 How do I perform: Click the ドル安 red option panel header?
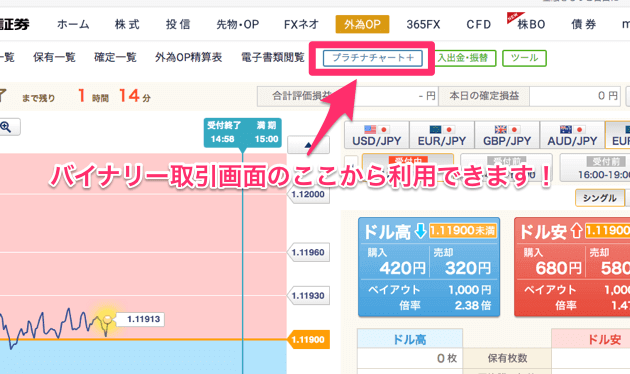(x=573, y=231)
